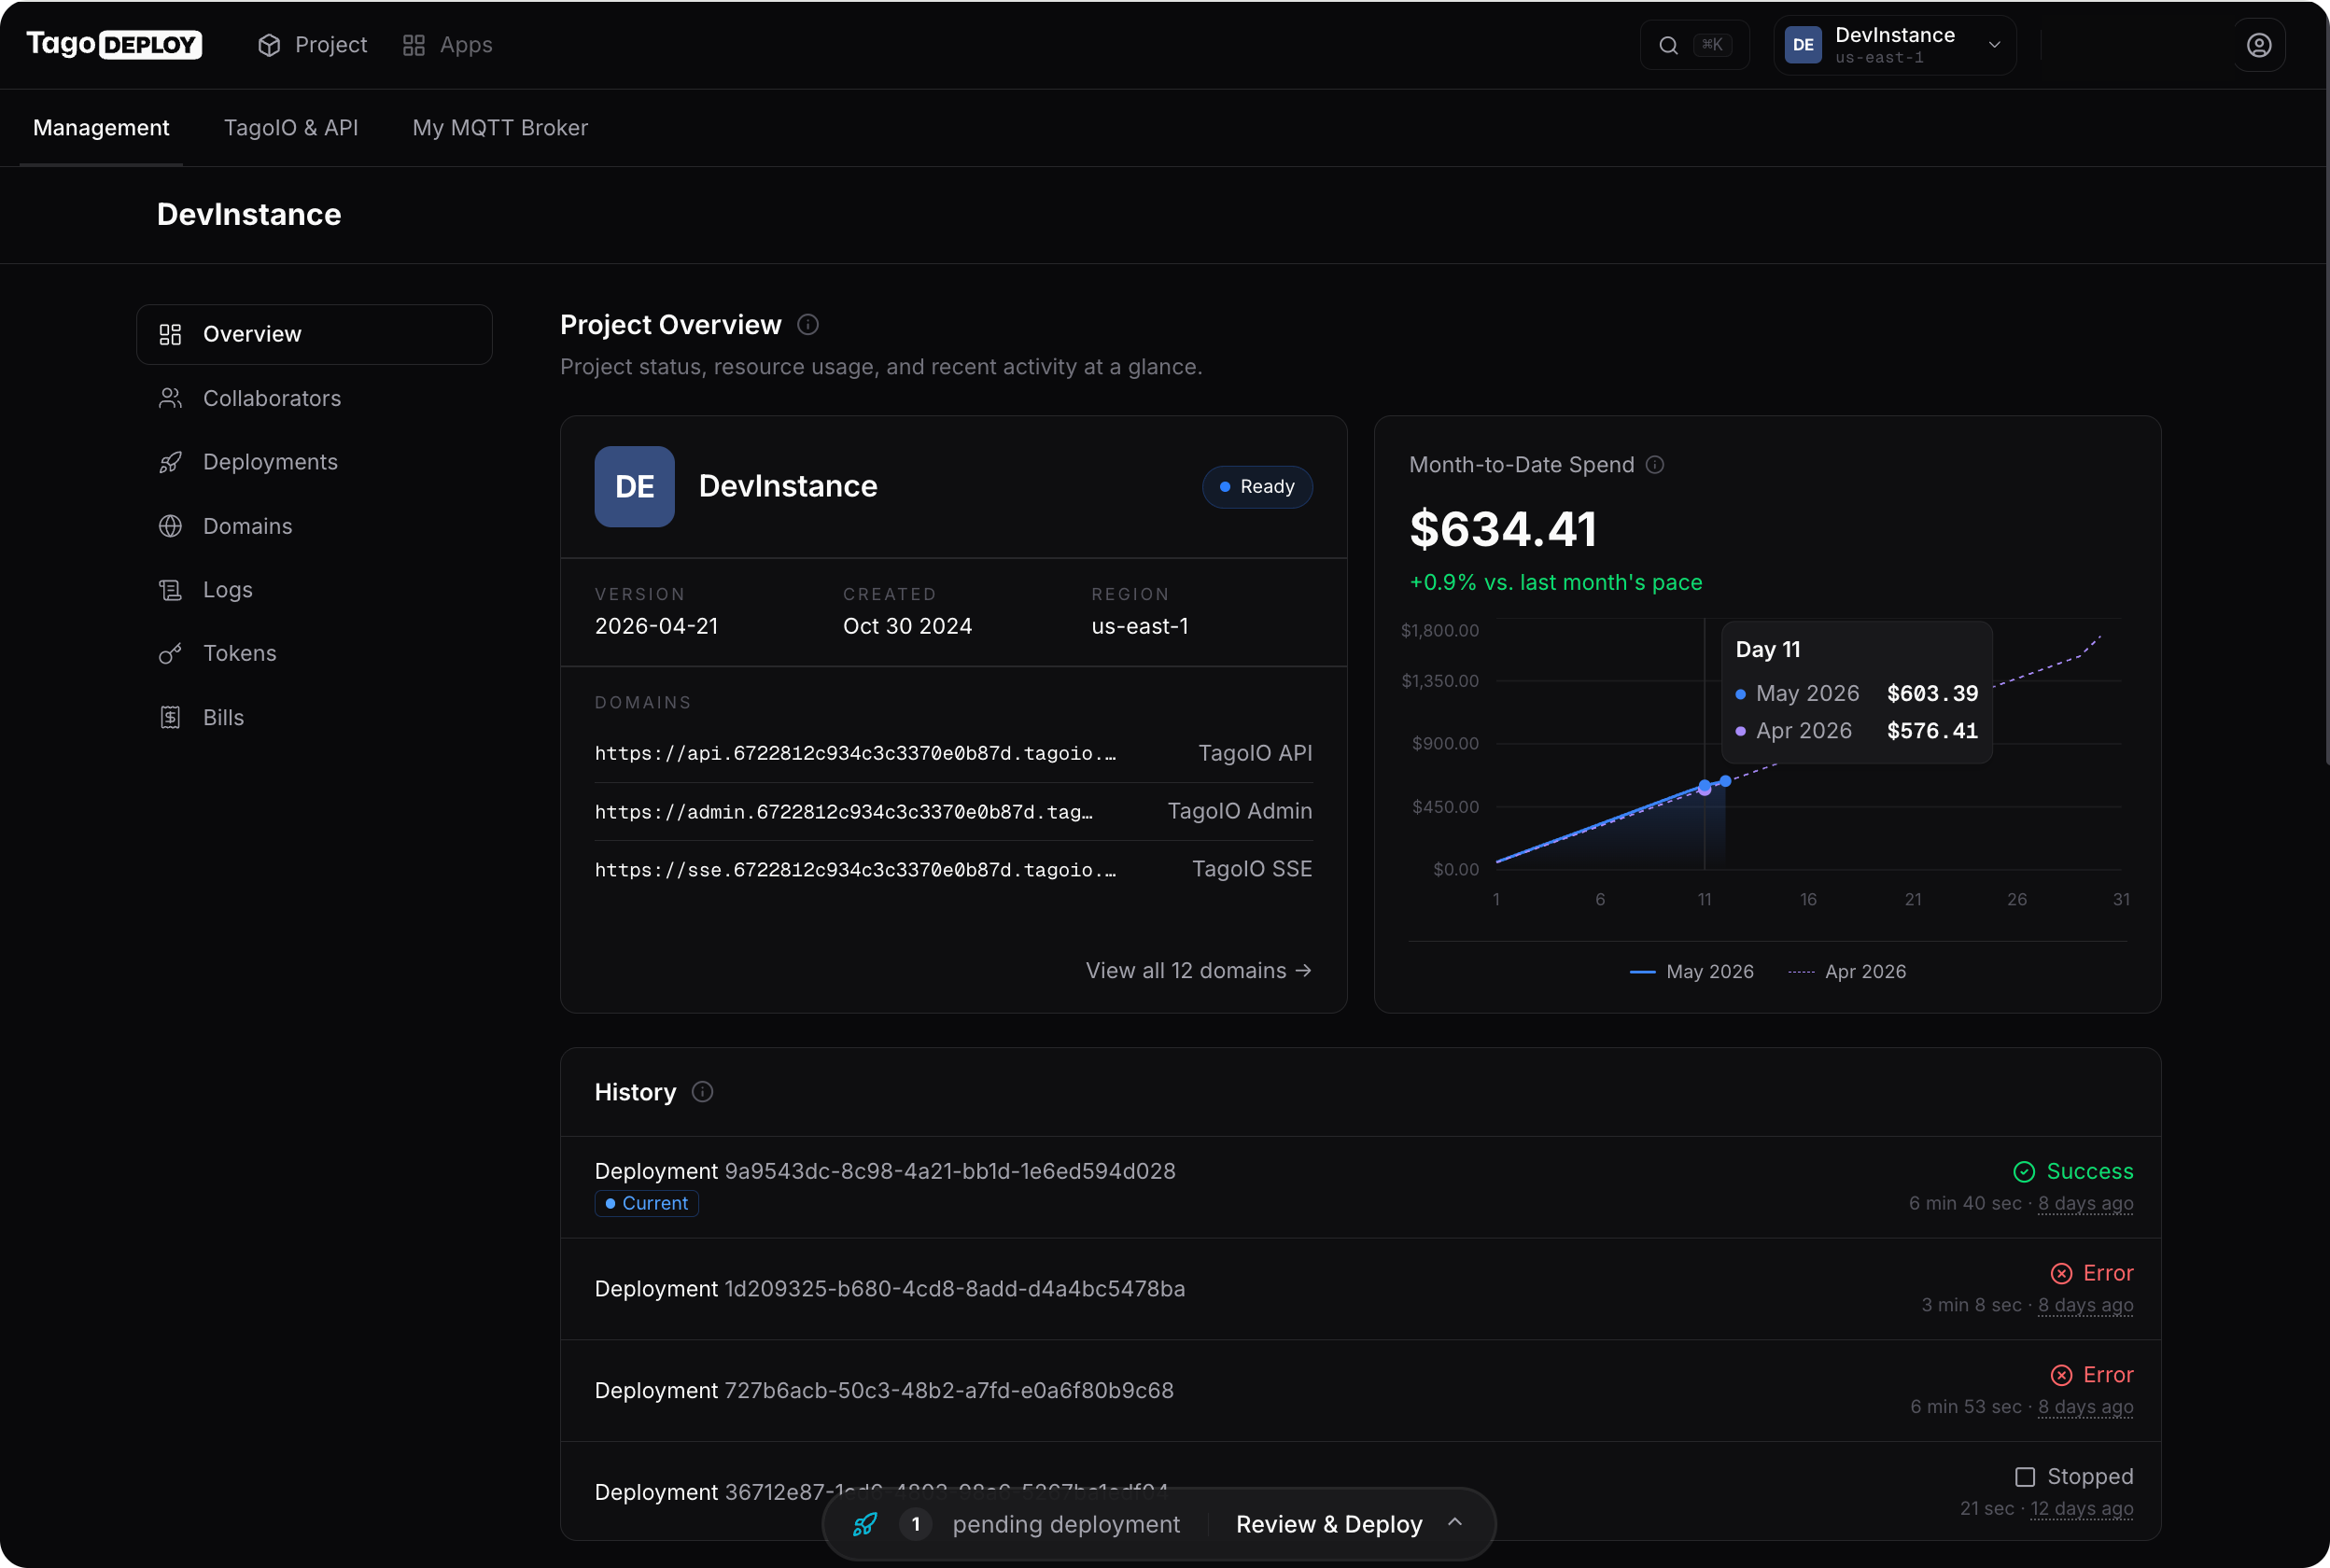Click the $603.39 value in the chart tooltip
The image size is (2330, 1568).
pyautogui.click(x=1932, y=694)
